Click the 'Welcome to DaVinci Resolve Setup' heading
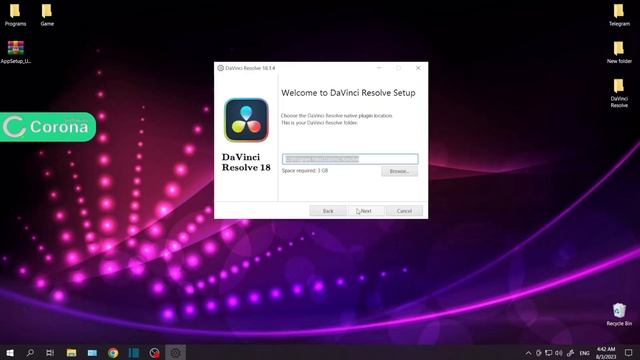 click(x=348, y=93)
